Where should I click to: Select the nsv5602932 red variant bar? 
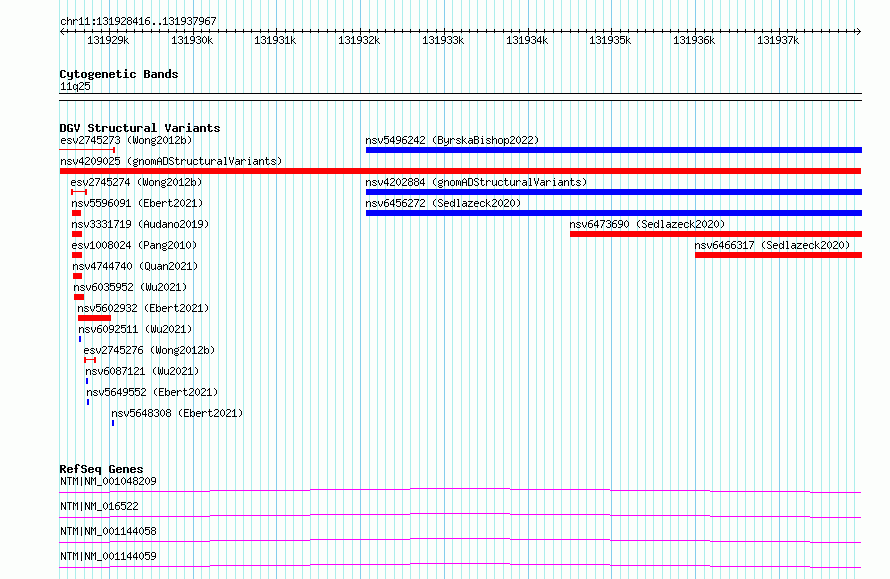[94, 318]
